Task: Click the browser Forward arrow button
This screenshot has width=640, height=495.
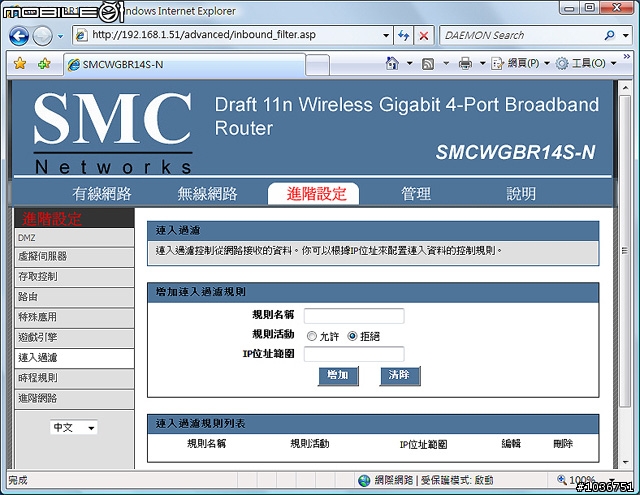Action: coord(42,36)
